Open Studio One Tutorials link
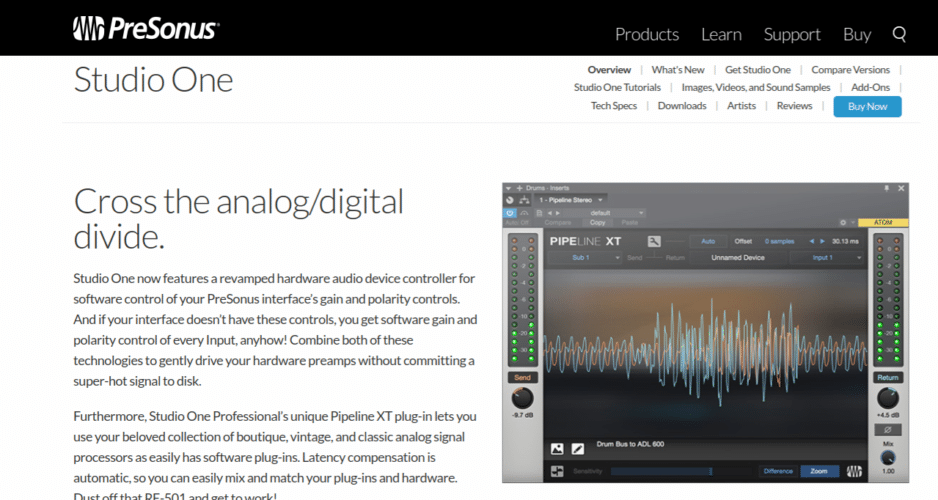Image resolution: width=938 pixels, height=500 pixels. click(617, 87)
